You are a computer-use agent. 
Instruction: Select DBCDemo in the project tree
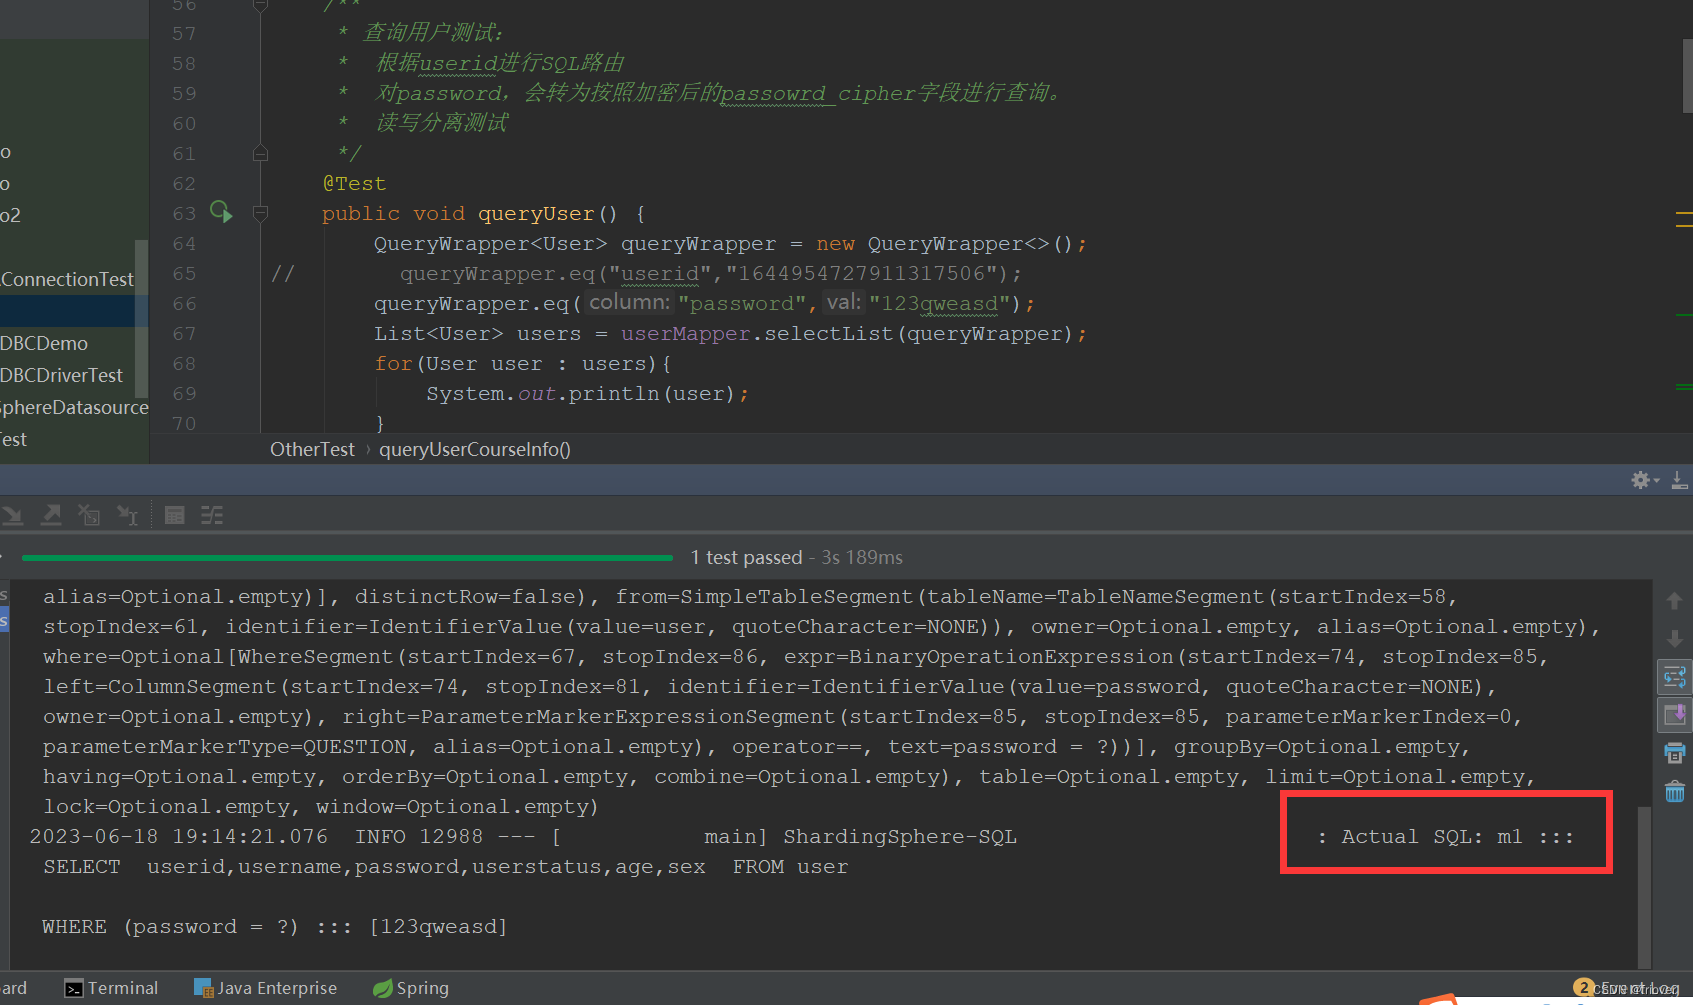click(x=44, y=343)
